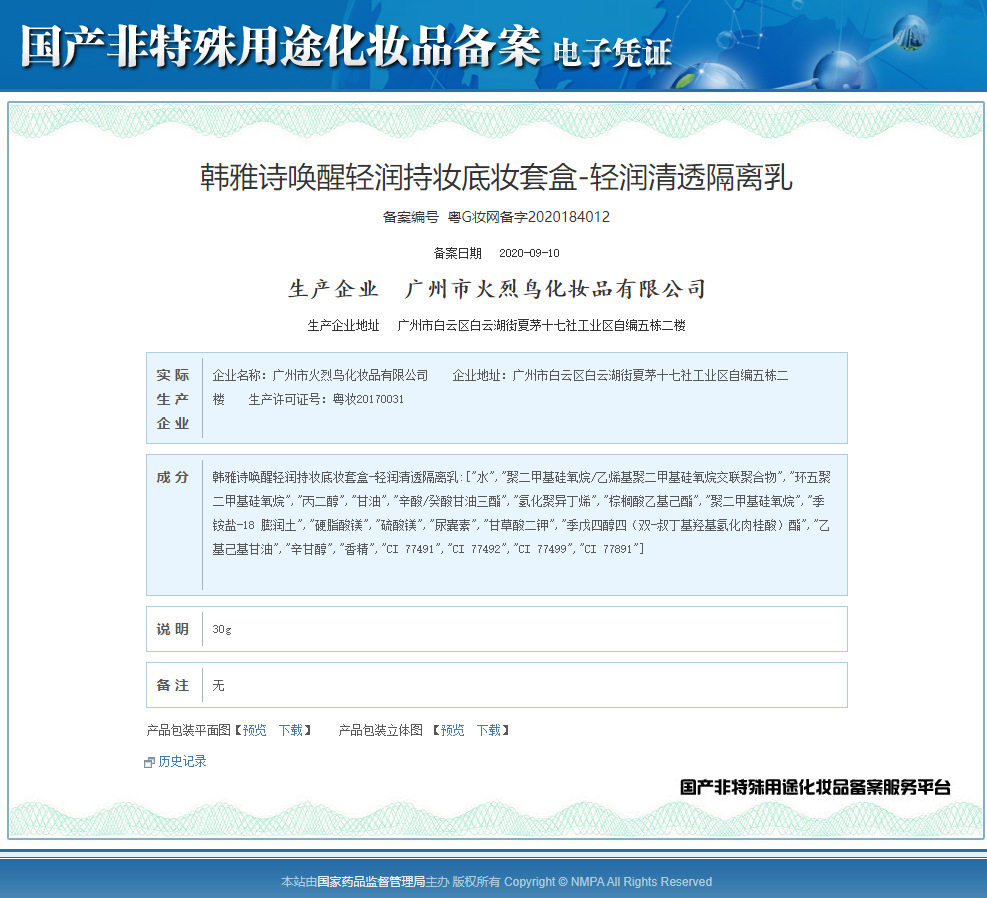Screen dimensions: 987x898
Task: Click the history record icon beside 历史记录
Action: coord(149,762)
